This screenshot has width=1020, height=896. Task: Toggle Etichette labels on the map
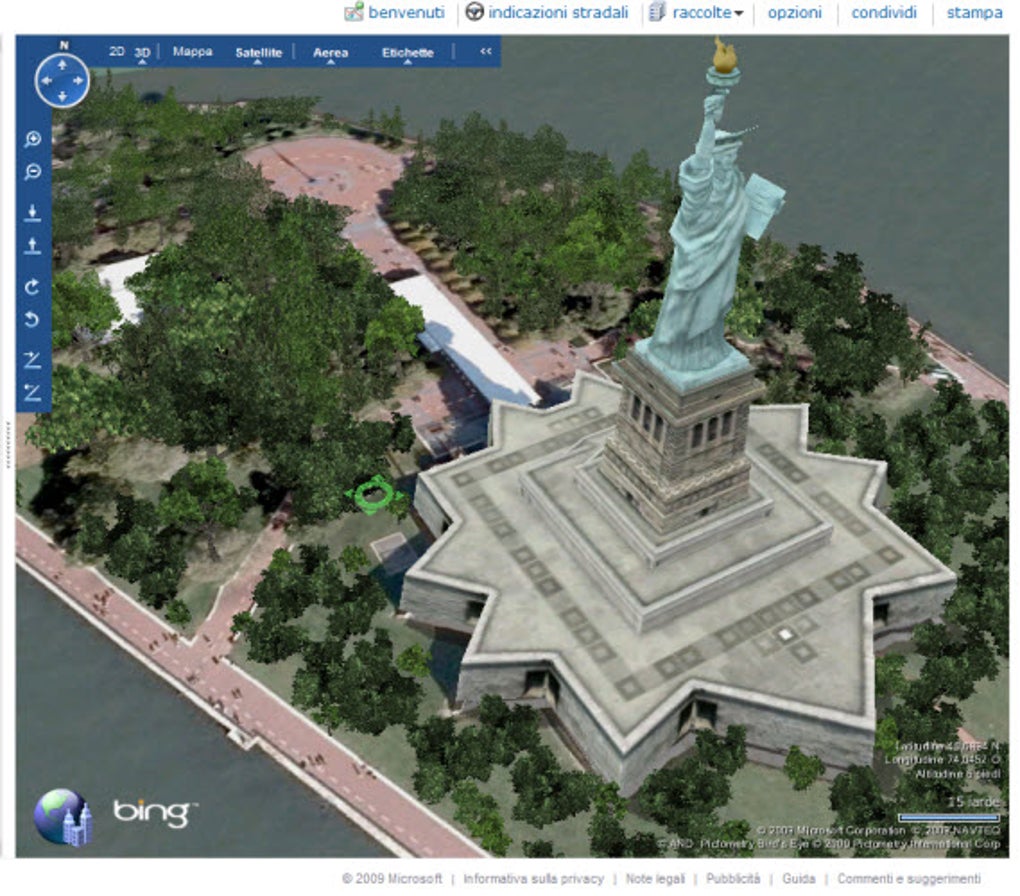tap(408, 53)
